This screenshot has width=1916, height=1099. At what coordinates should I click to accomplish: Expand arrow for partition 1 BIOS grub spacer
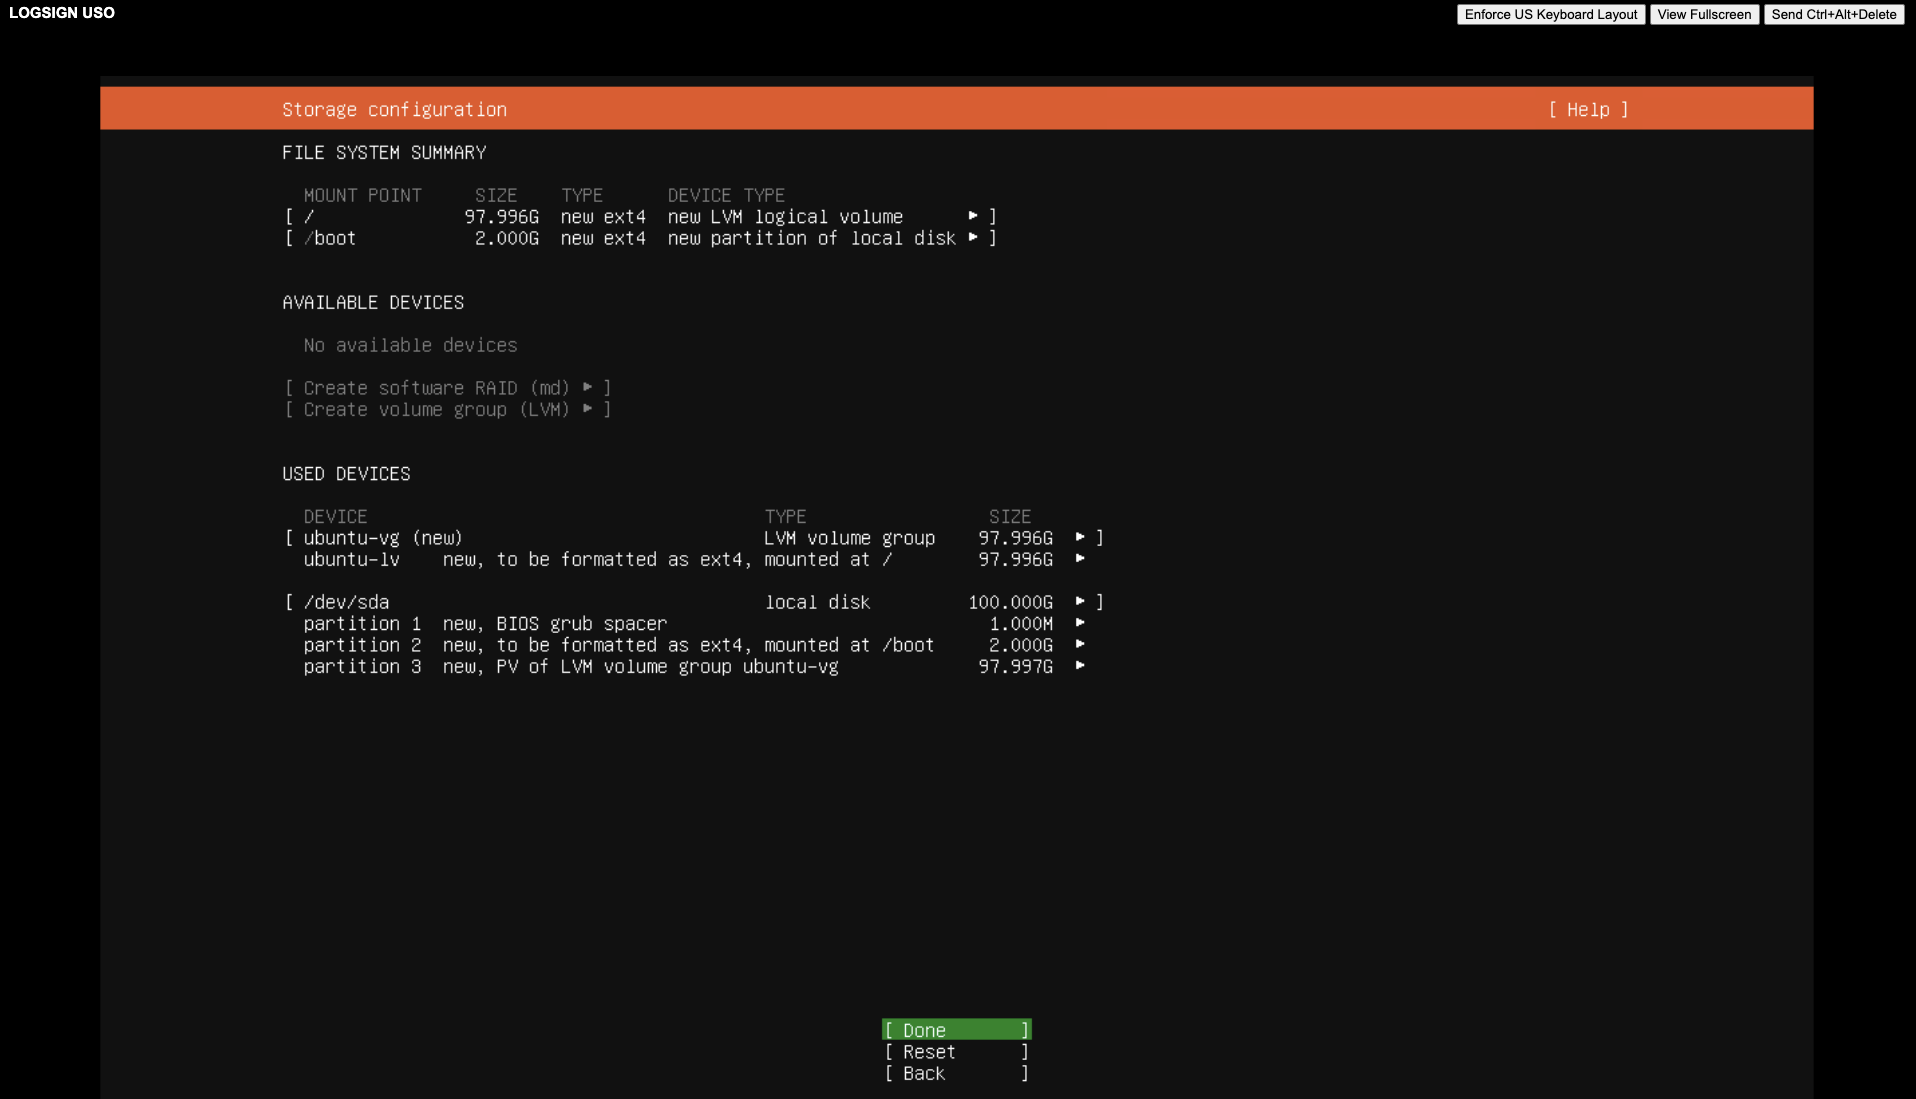[1080, 623]
